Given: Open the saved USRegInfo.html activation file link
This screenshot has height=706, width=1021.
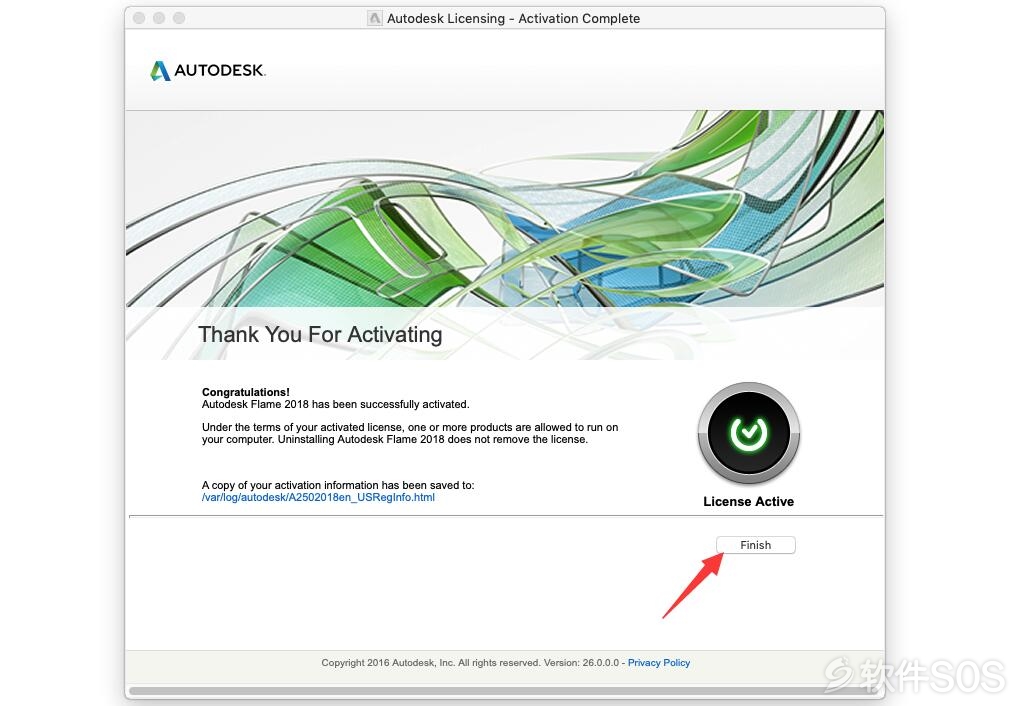Looking at the screenshot, I should point(318,498).
